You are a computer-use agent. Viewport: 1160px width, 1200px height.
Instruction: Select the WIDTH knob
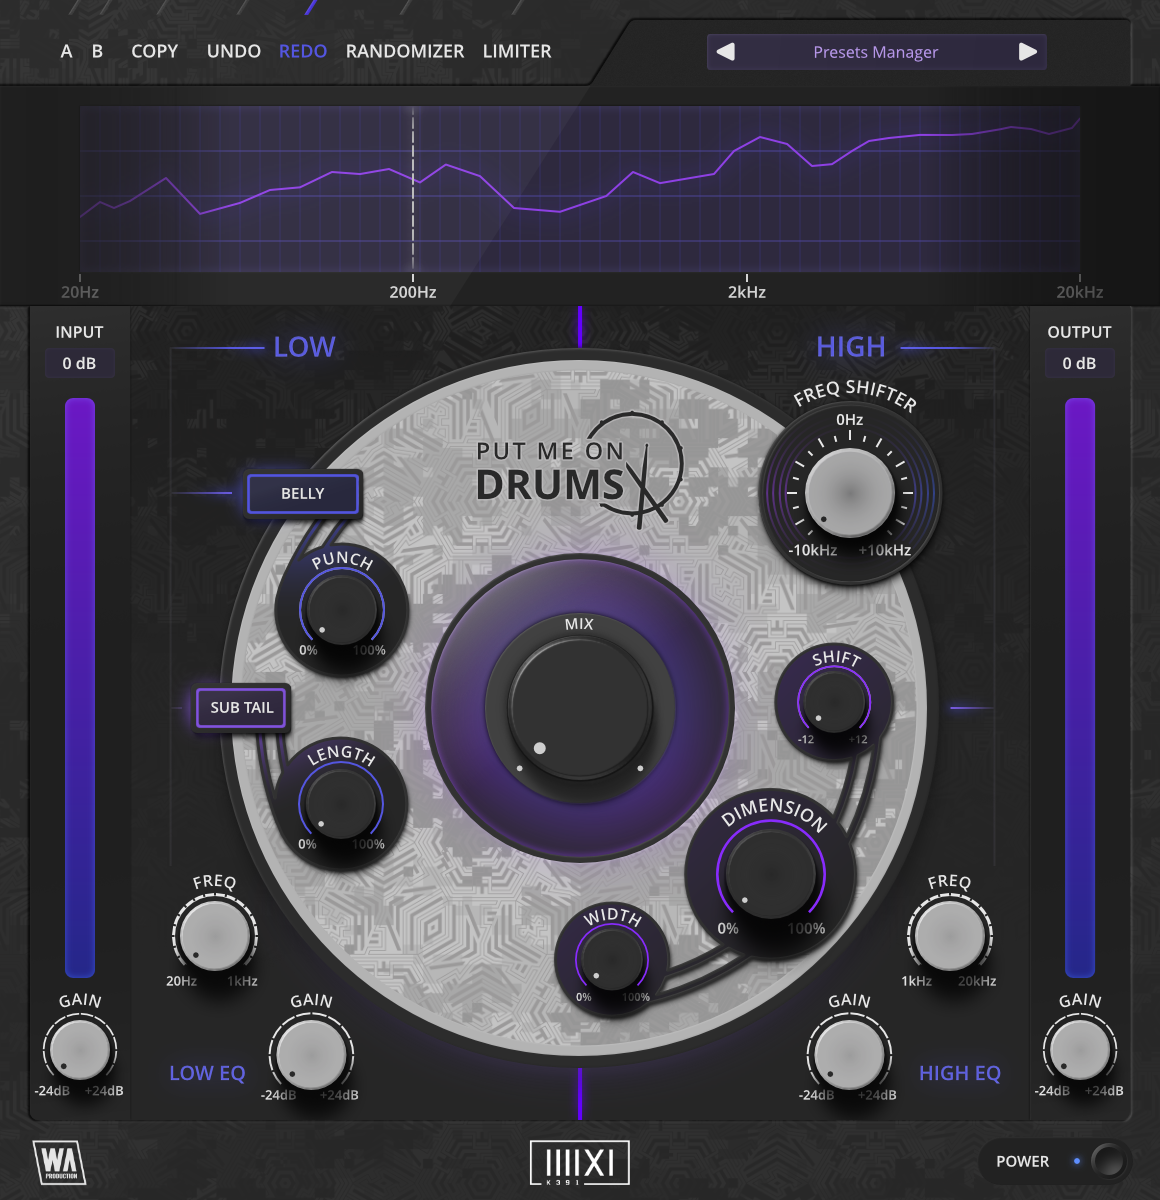[611, 958]
